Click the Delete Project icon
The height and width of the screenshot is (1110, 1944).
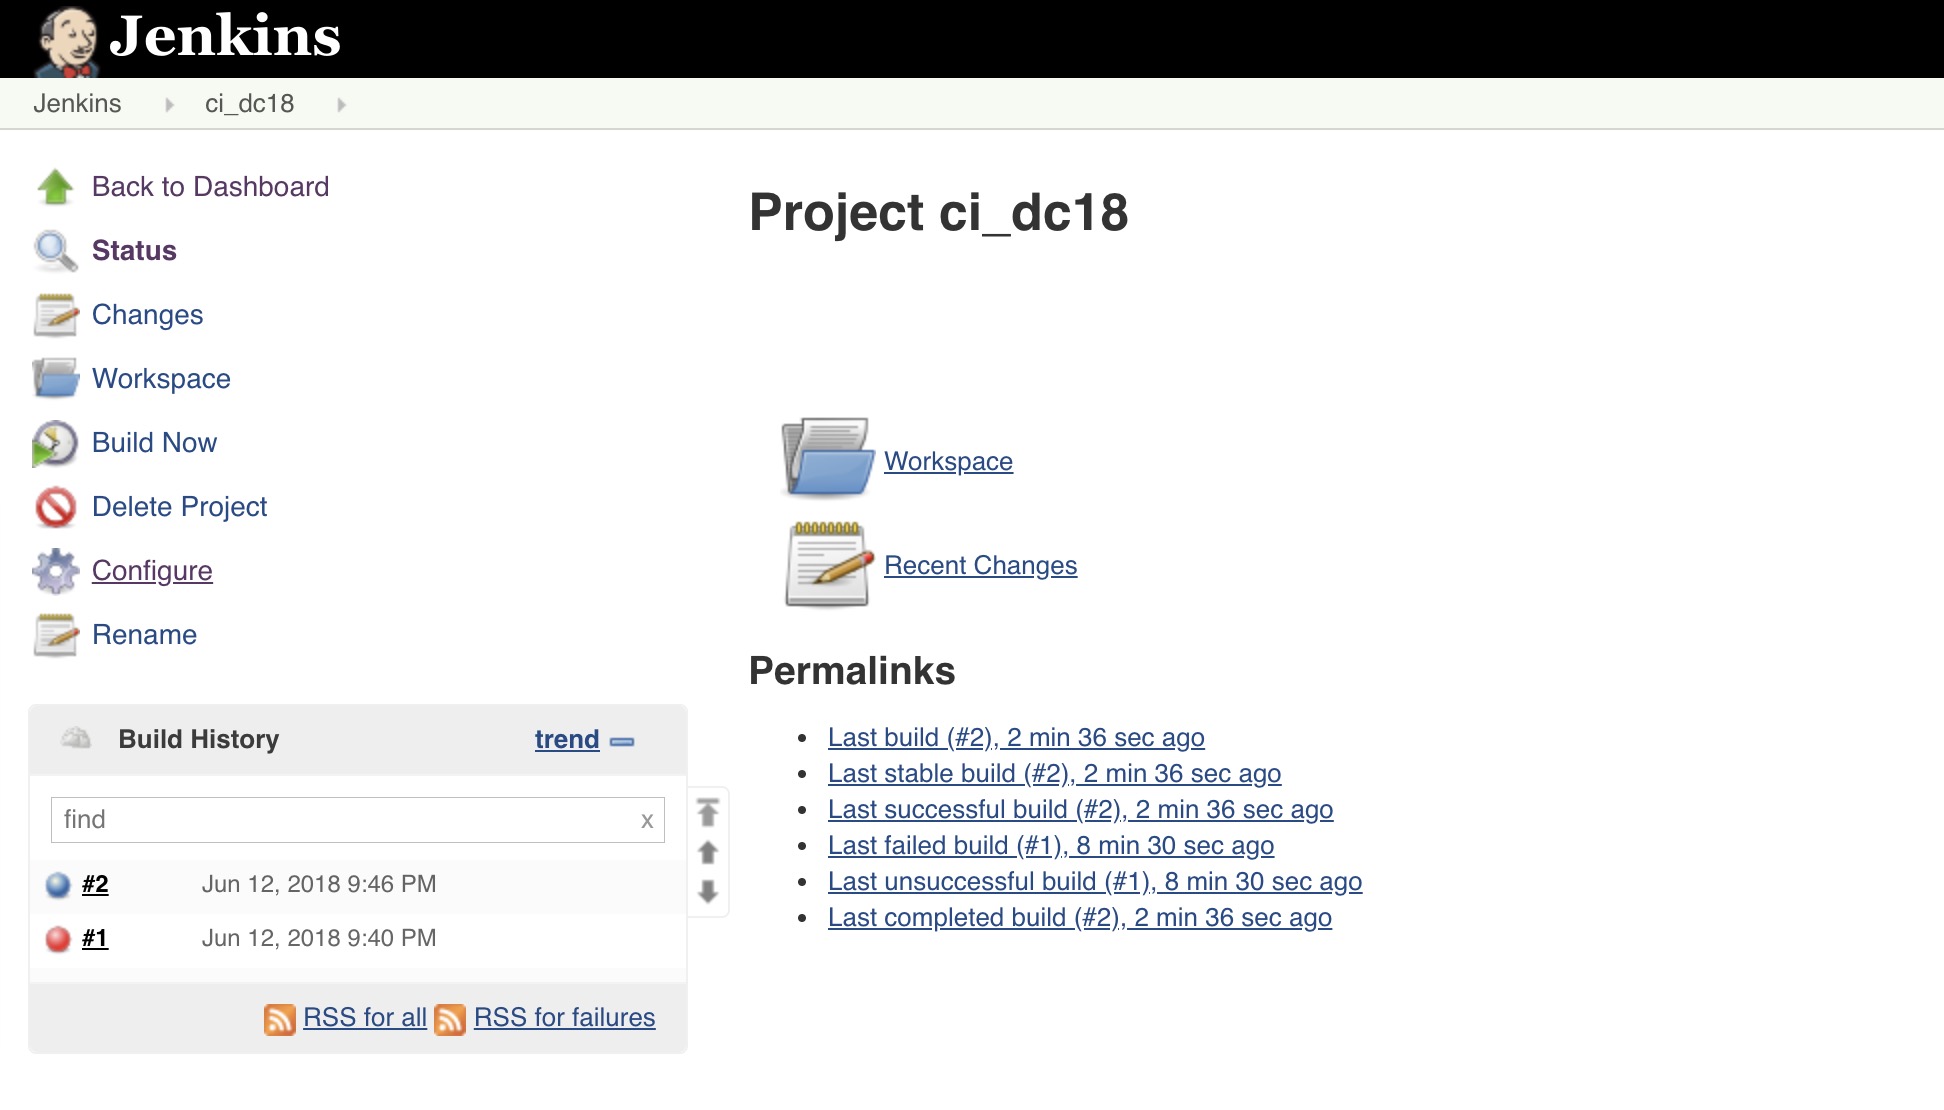pyautogui.click(x=57, y=505)
